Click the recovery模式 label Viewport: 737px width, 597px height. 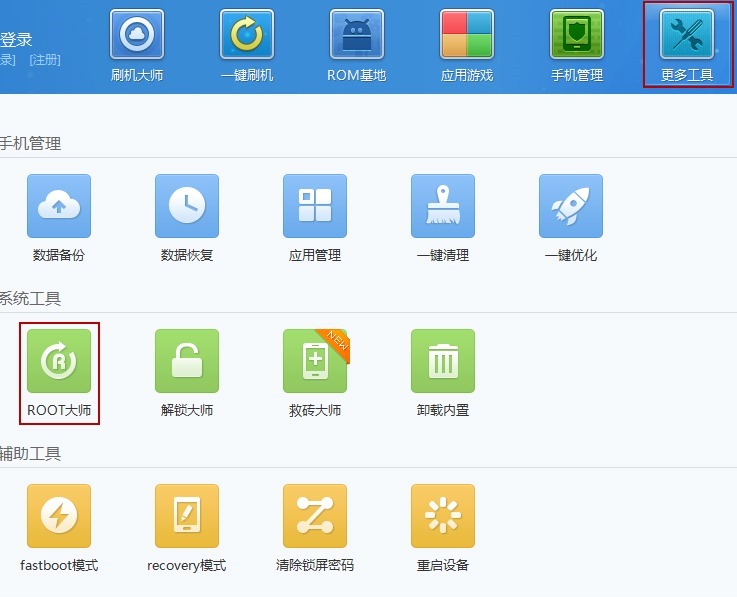[x=187, y=565]
